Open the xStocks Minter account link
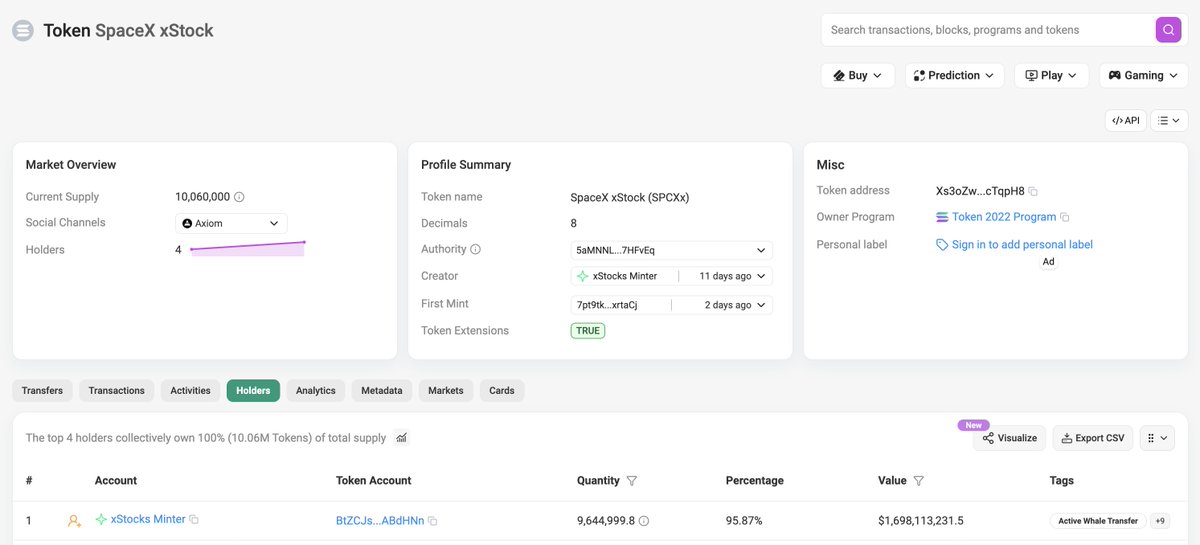 coord(148,520)
